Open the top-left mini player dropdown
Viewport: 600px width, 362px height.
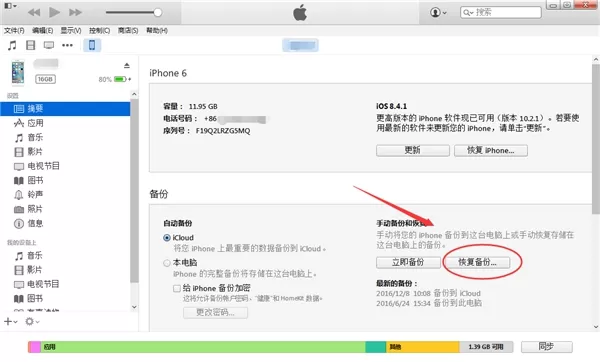tap(10, 6)
